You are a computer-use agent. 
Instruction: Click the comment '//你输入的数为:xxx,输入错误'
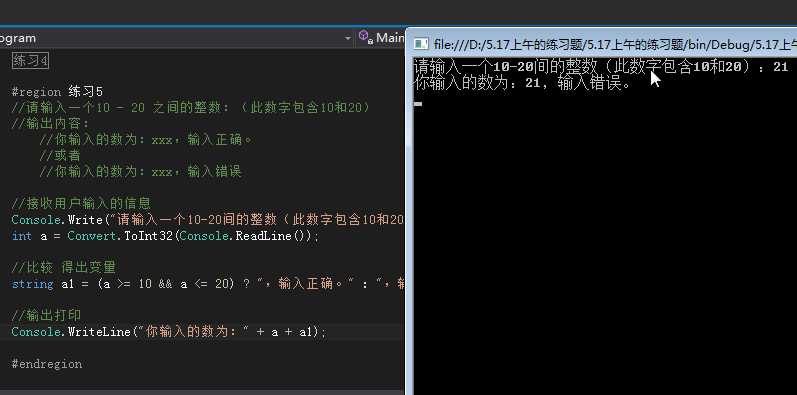coord(140,172)
